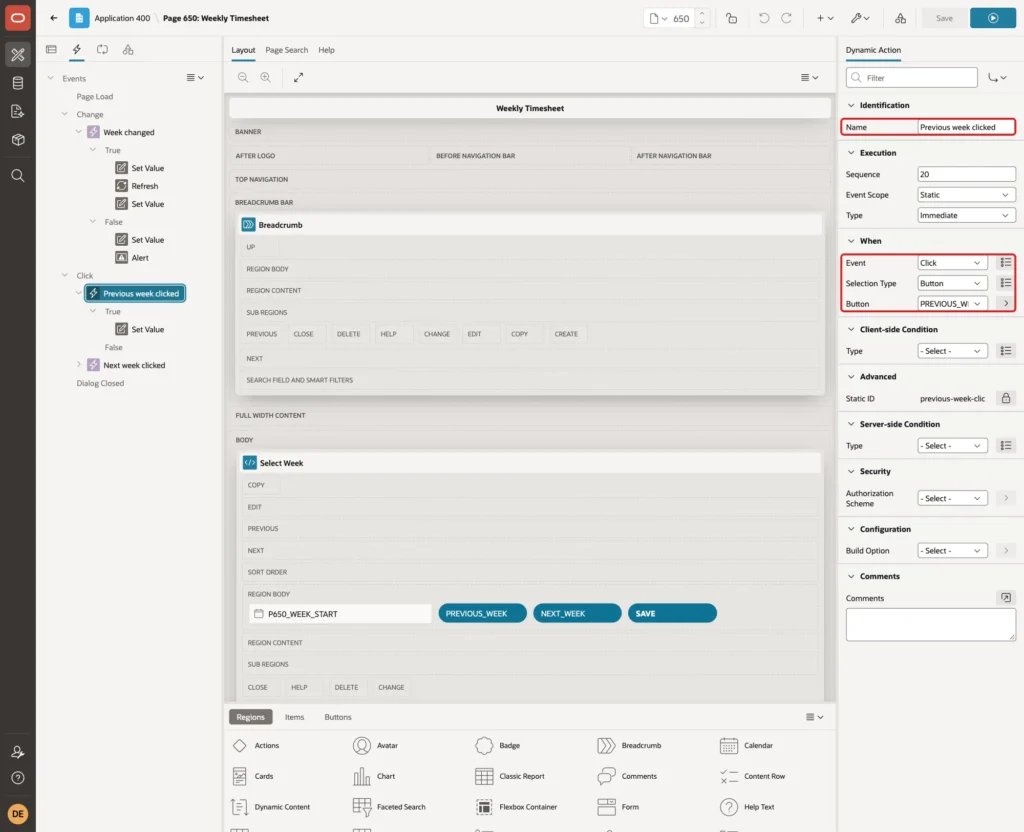Select the NEXT_WEEK button in the layout
Screen dimensions: 1024x832
coord(577,613)
